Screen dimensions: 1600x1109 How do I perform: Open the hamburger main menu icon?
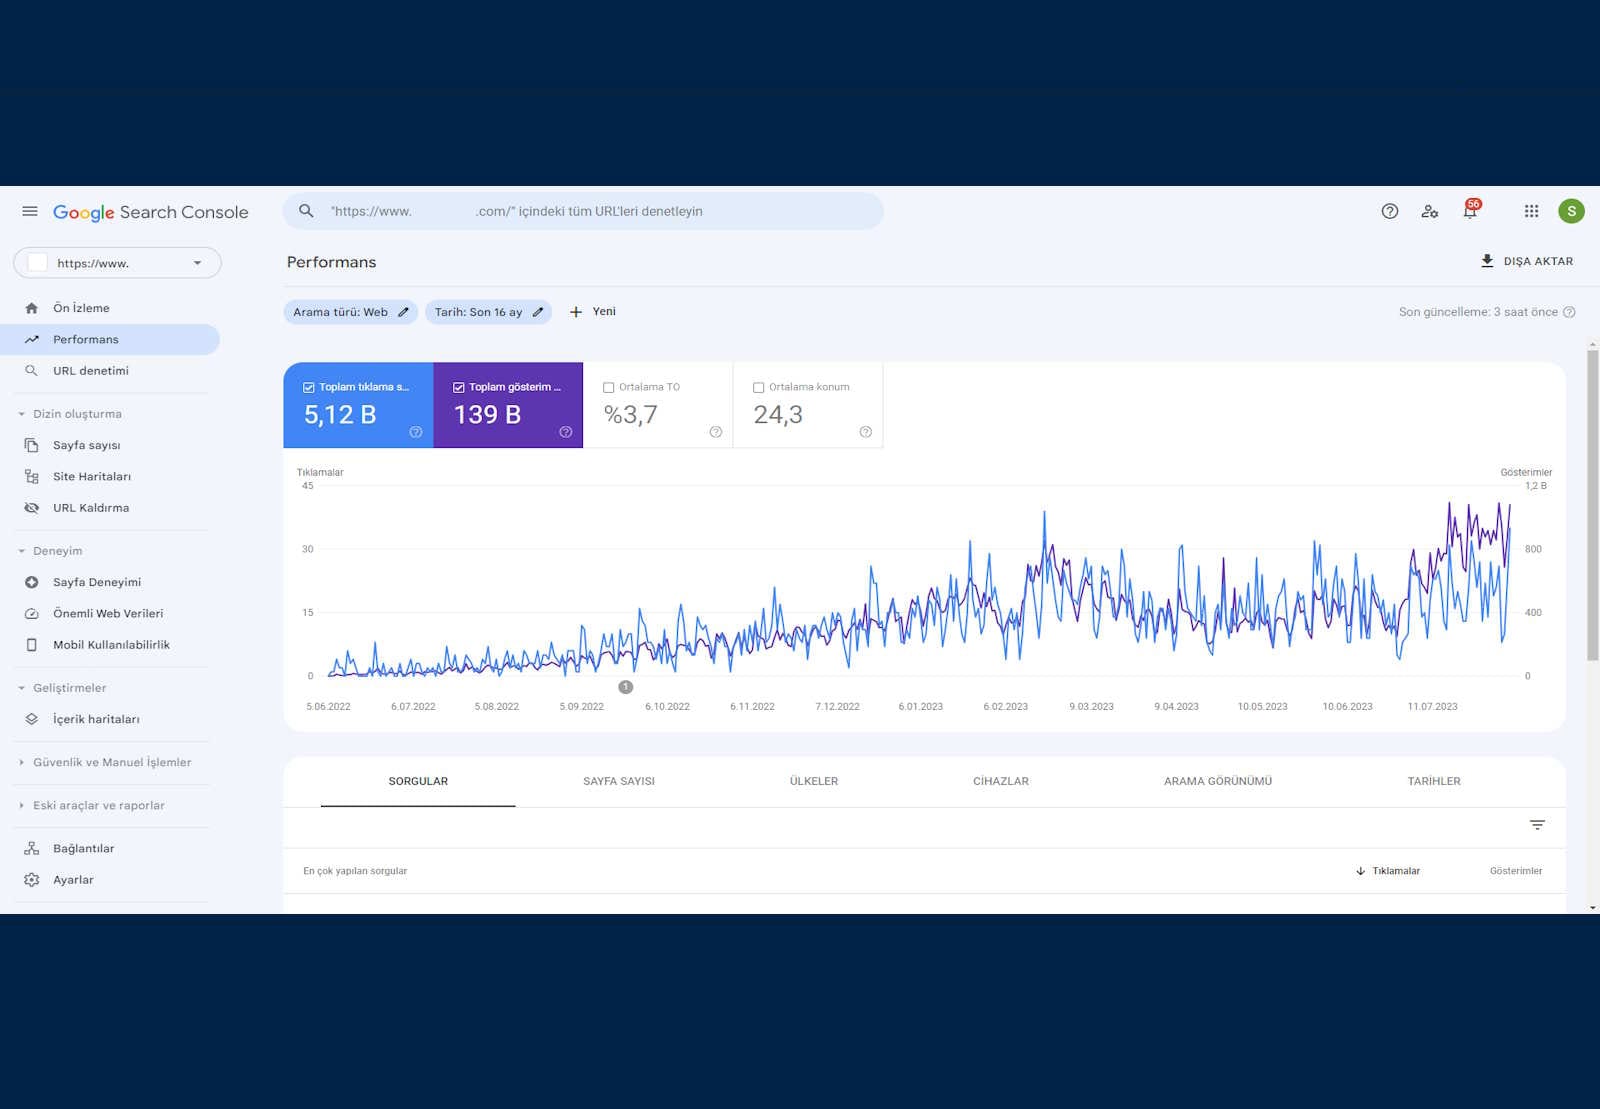pyautogui.click(x=30, y=211)
